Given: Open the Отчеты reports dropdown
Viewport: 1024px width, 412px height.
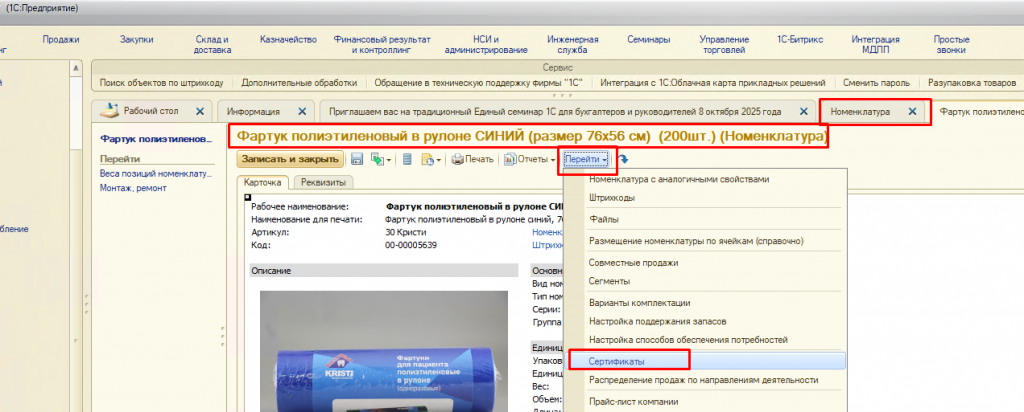Looking at the screenshot, I should click(x=530, y=159).
